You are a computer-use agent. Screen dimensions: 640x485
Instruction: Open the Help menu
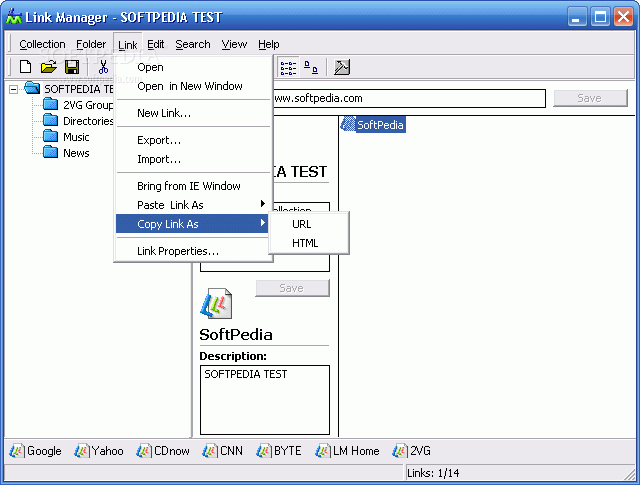(x=269, y=44)
